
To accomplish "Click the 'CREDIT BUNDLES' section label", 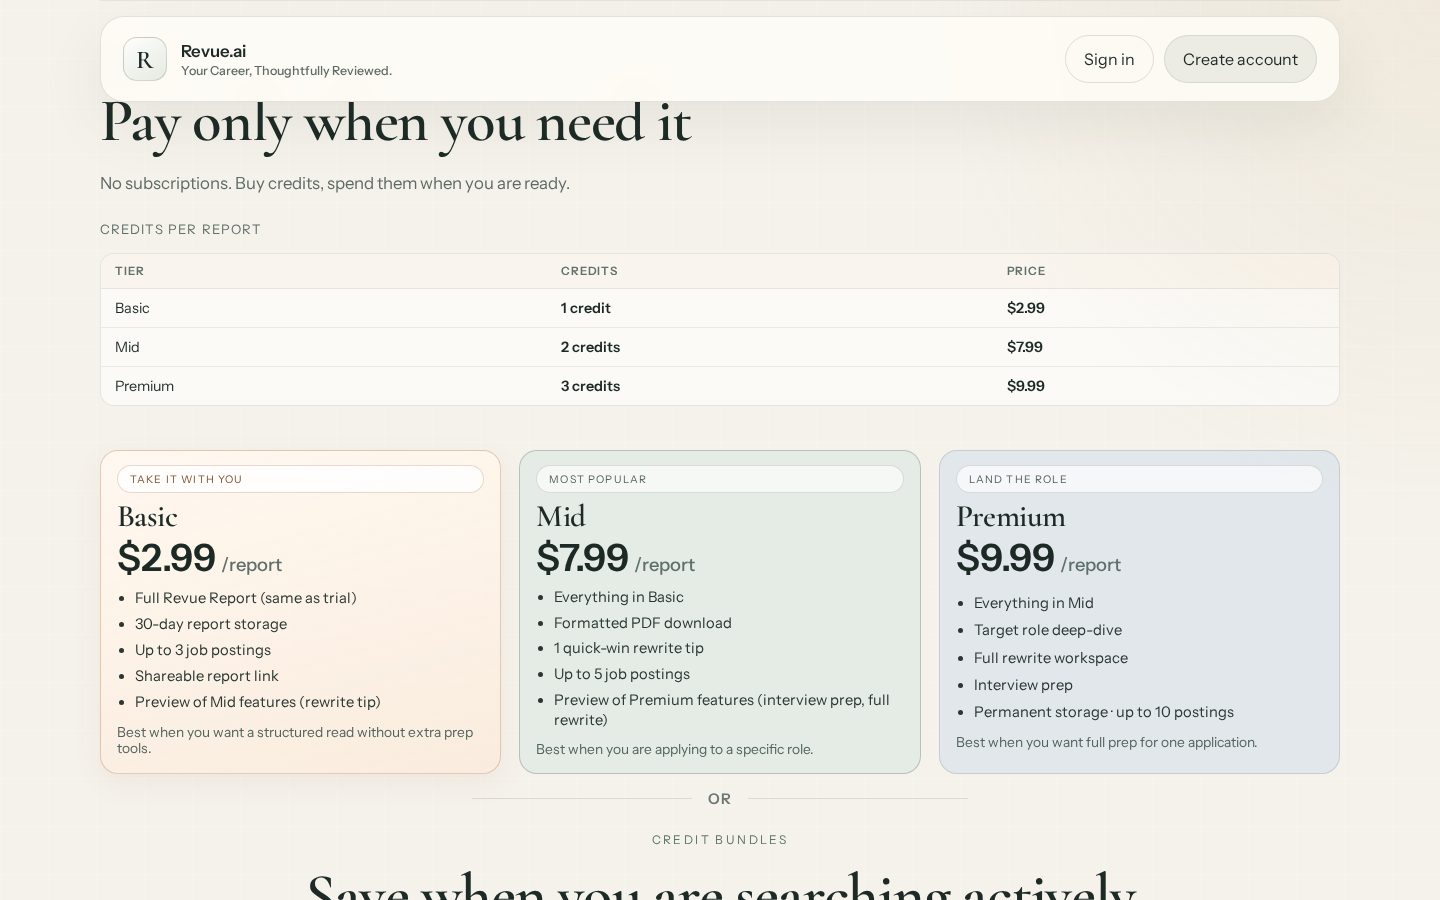I will (720, 840).
